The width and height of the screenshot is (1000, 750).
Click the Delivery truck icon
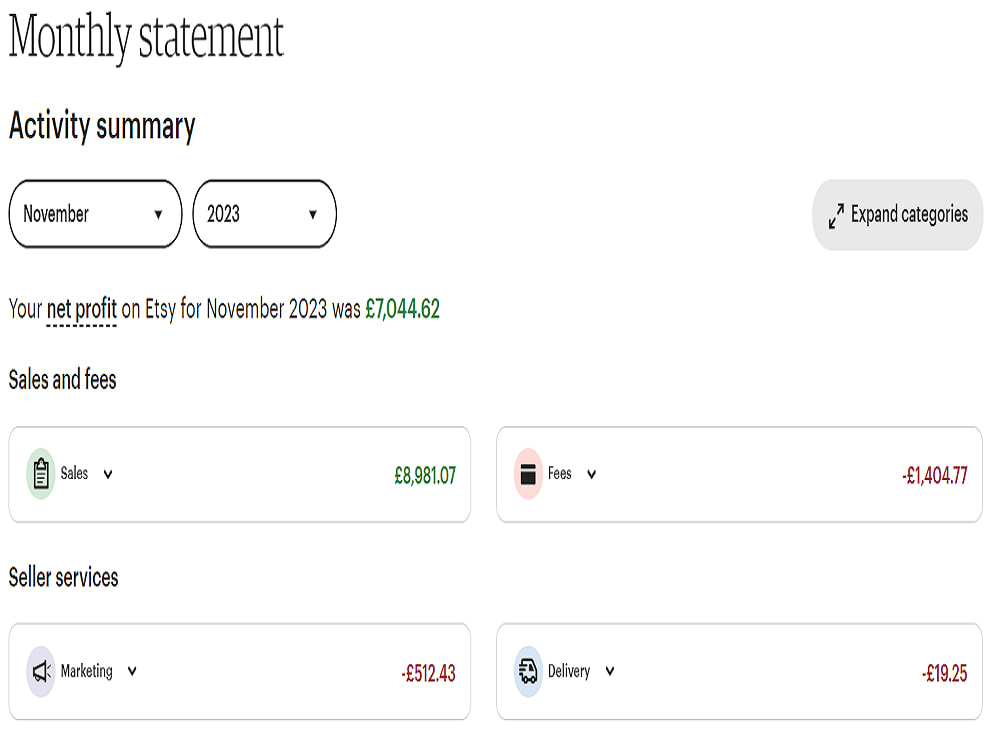pos(528,672)
